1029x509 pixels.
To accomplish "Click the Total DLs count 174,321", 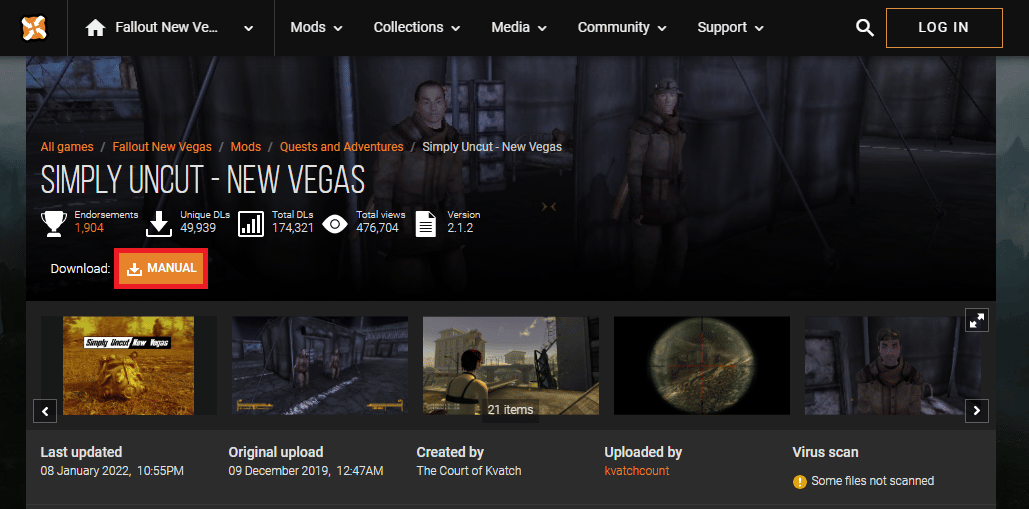I will coord(293,228).
